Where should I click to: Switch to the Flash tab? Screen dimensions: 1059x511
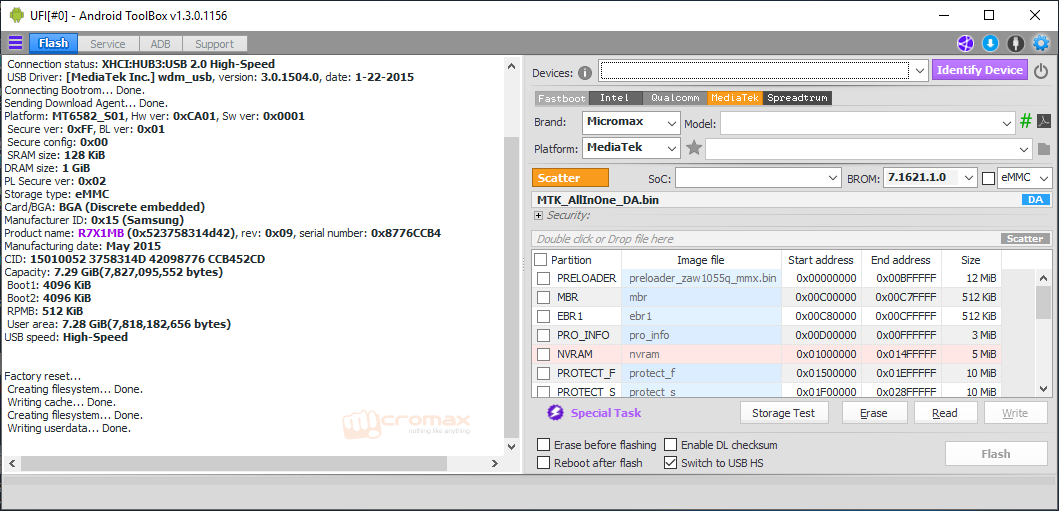coord(53,43)
